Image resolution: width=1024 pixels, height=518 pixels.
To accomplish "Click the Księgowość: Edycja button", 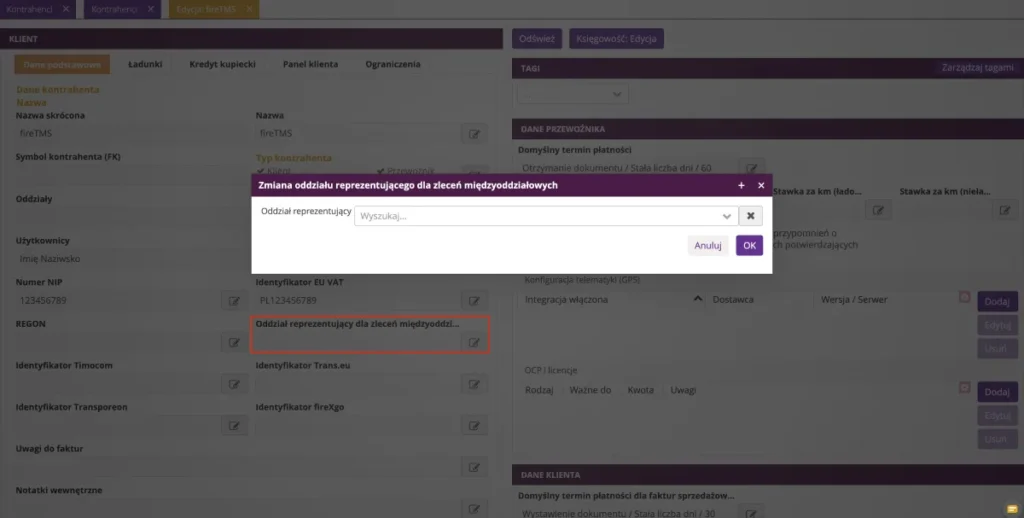I will click(x=616, y=39).
